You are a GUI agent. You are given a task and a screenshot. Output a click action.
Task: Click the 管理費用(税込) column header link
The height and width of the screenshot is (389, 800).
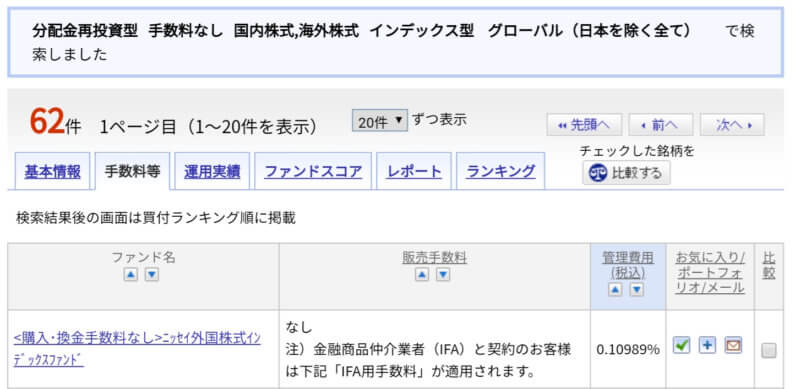(628, 265)
